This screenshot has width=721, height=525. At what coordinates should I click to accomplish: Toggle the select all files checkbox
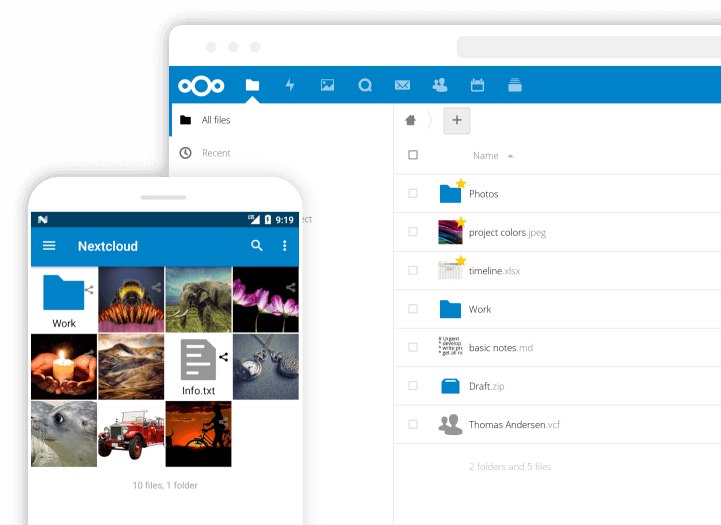(413, 155)
